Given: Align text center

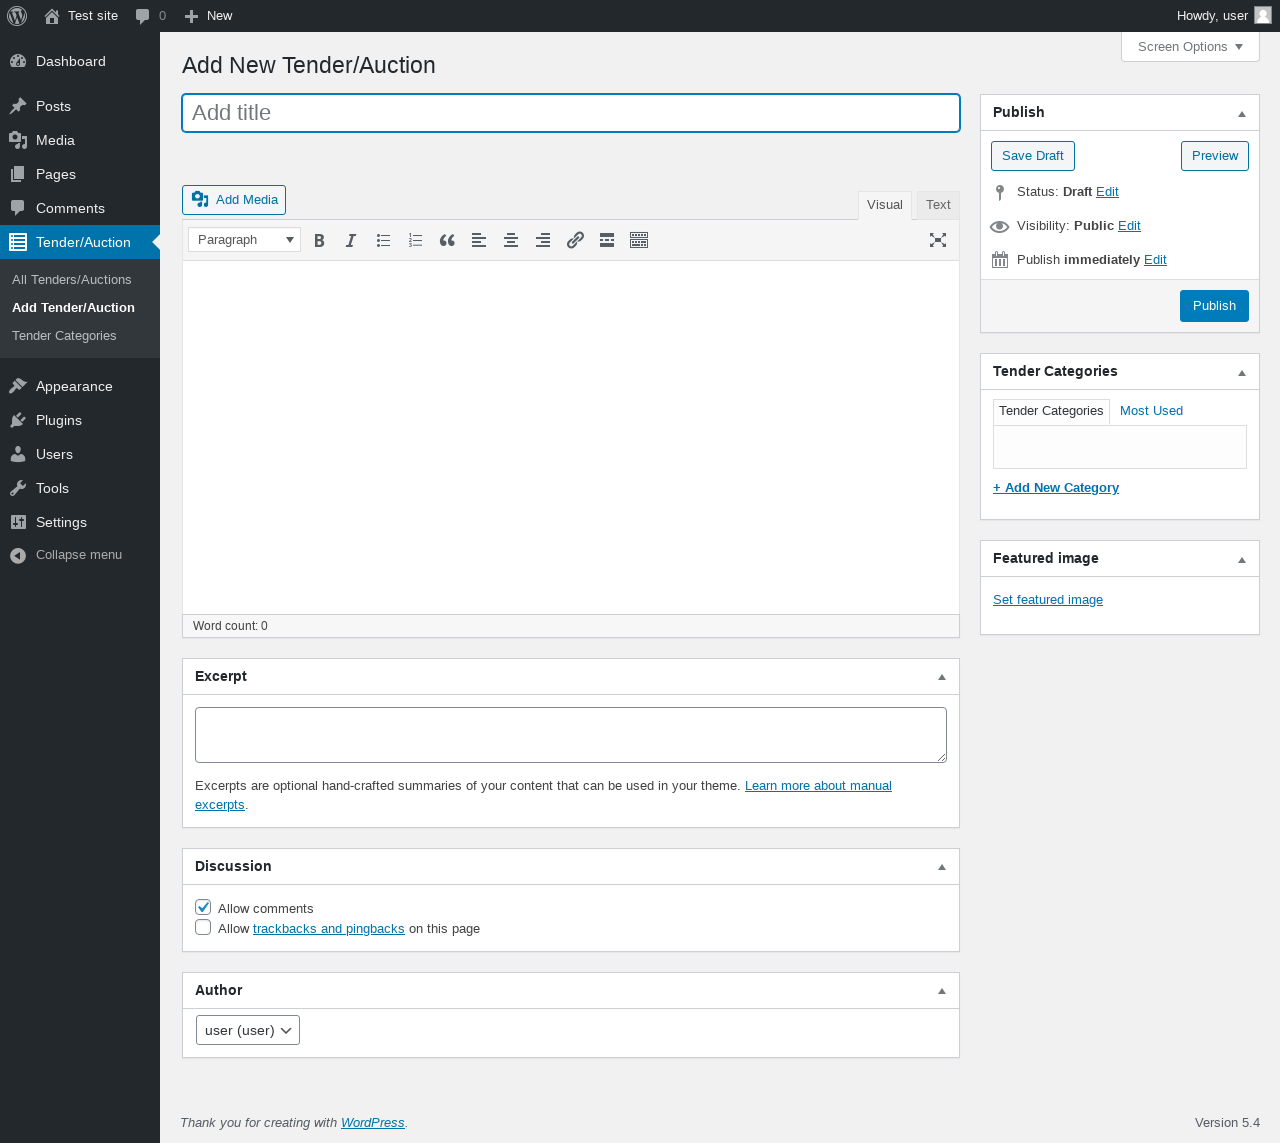Looking at the screenshot, I should [511, 240].
